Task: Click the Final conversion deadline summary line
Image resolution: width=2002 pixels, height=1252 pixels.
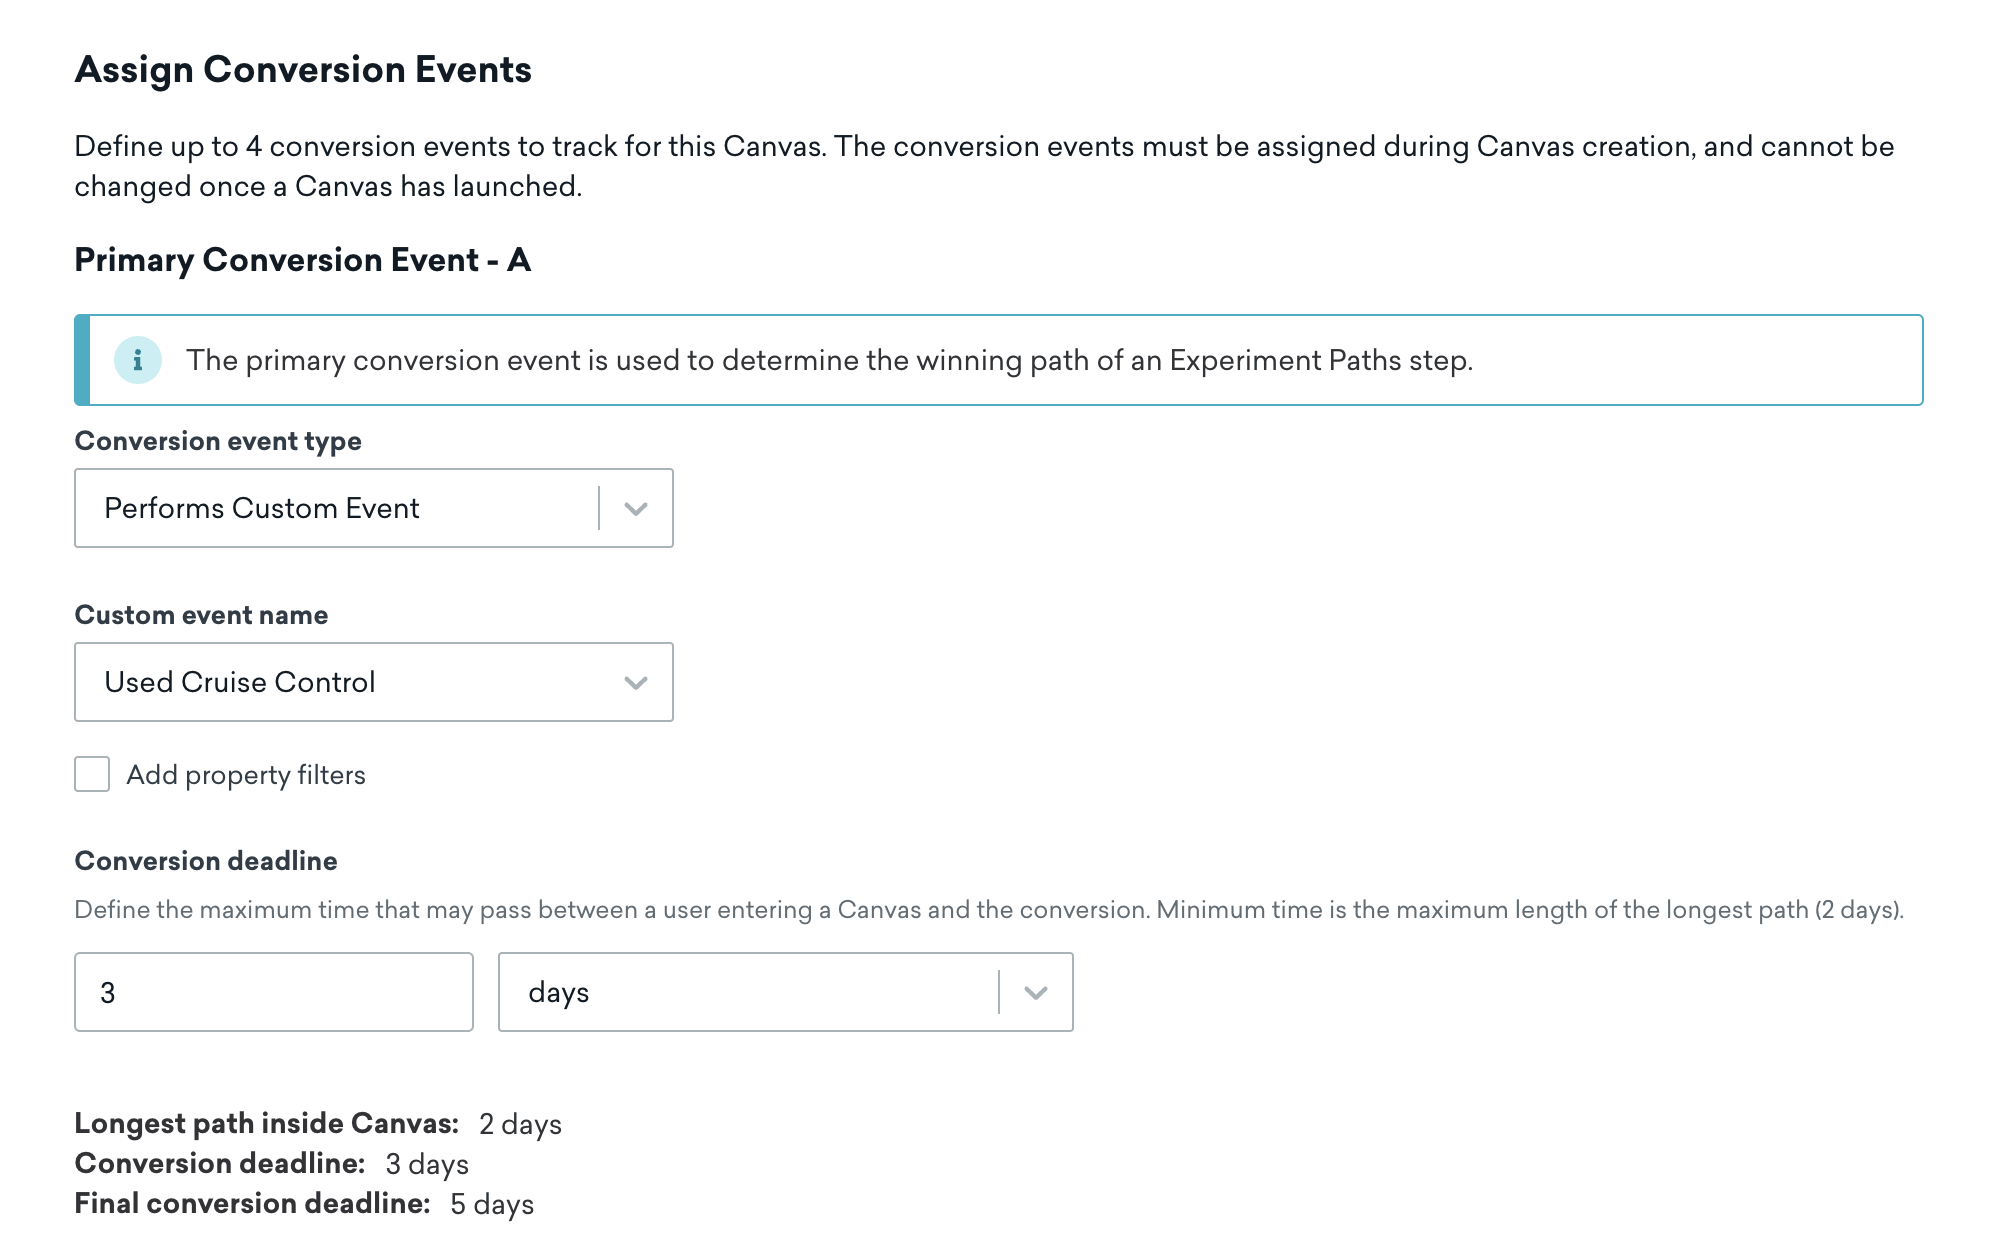Action: 304,1204
